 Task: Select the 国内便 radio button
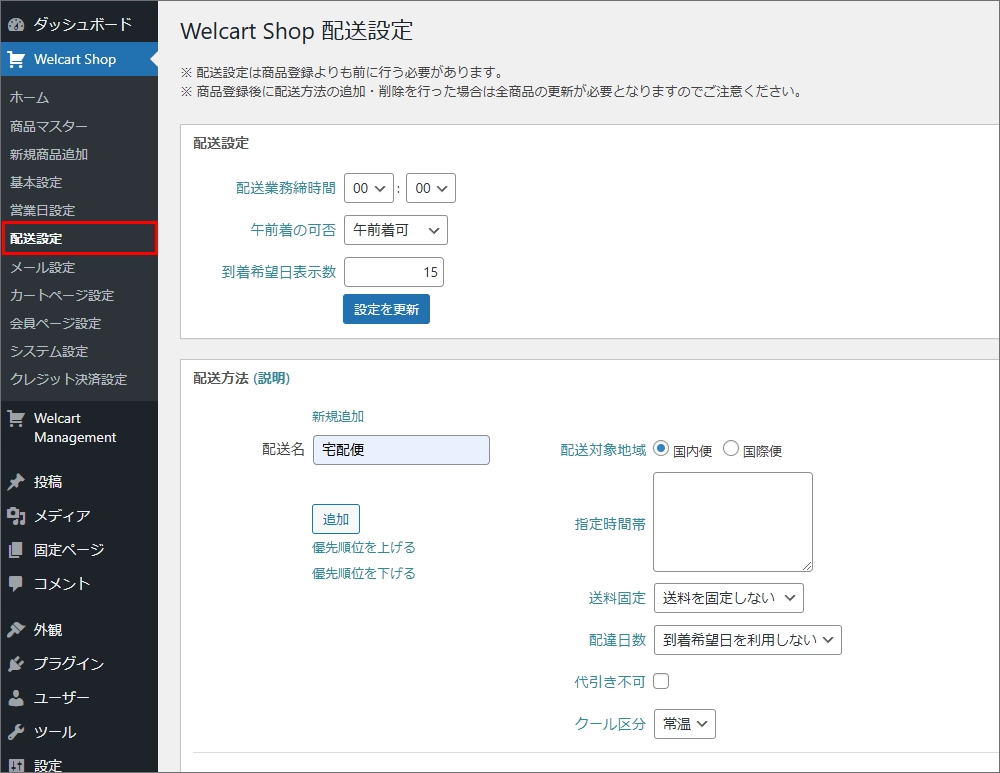tap(661, 449)
